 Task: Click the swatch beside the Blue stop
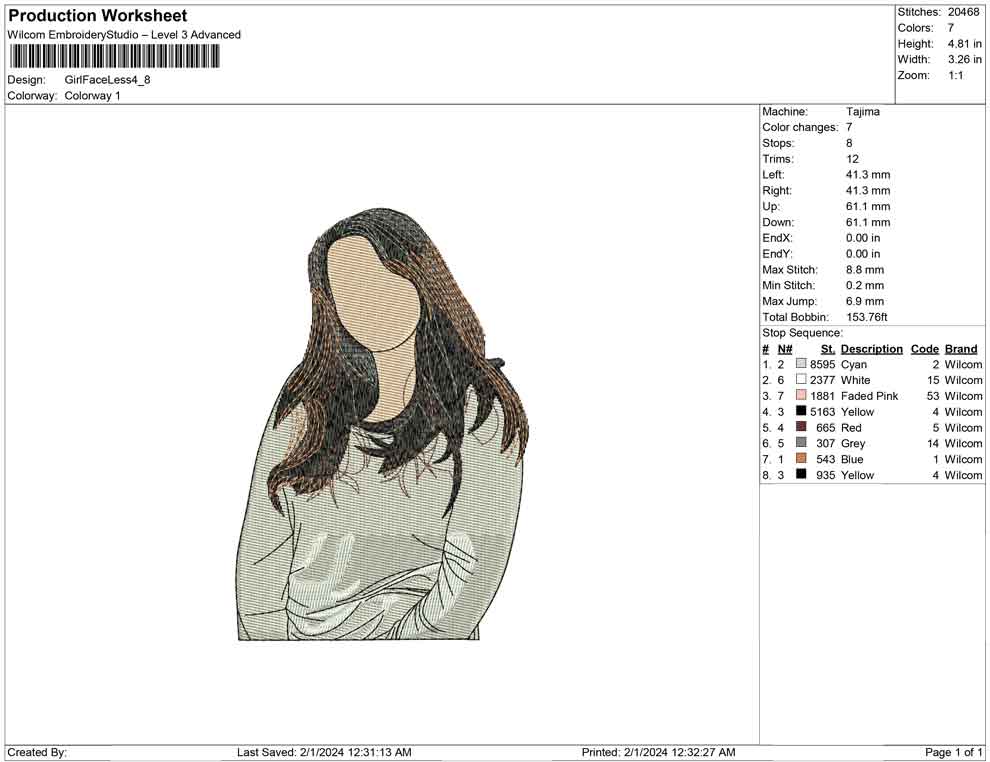[x=801, y=459]
